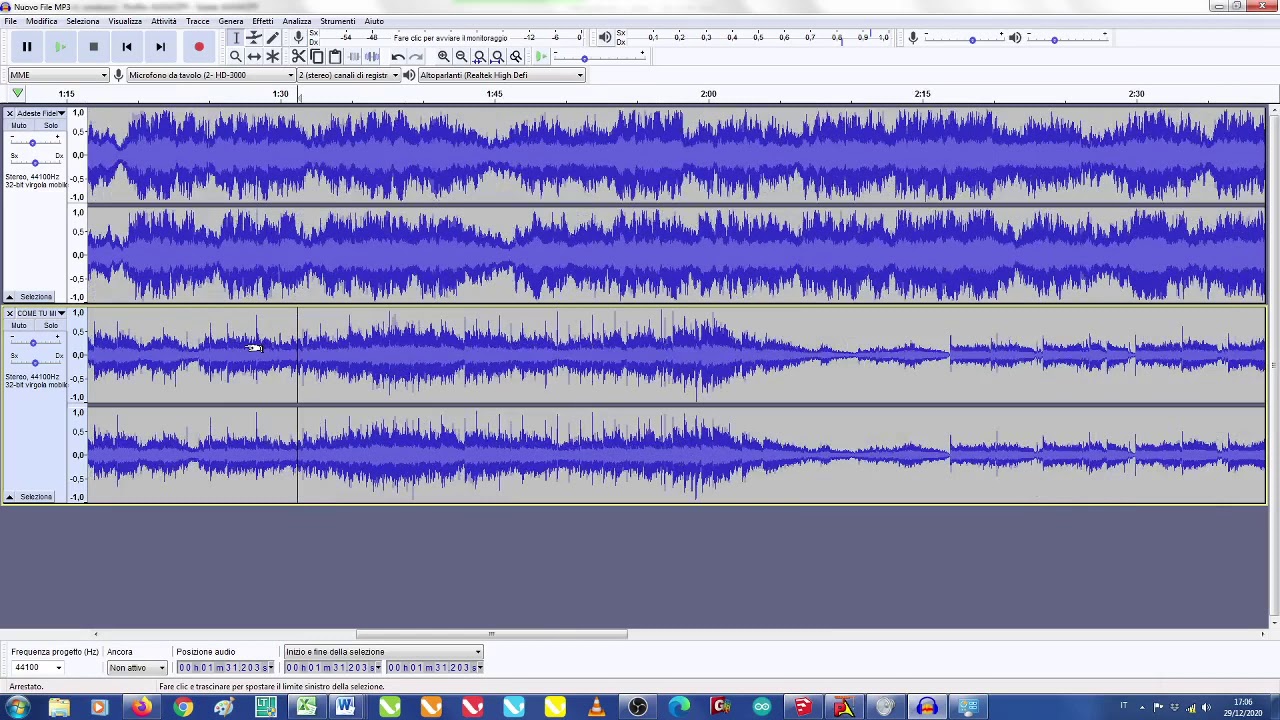Click Seleziona button on the Adeste Fideles track
This screenshot has width=1280, height=720.
[36, 297]
